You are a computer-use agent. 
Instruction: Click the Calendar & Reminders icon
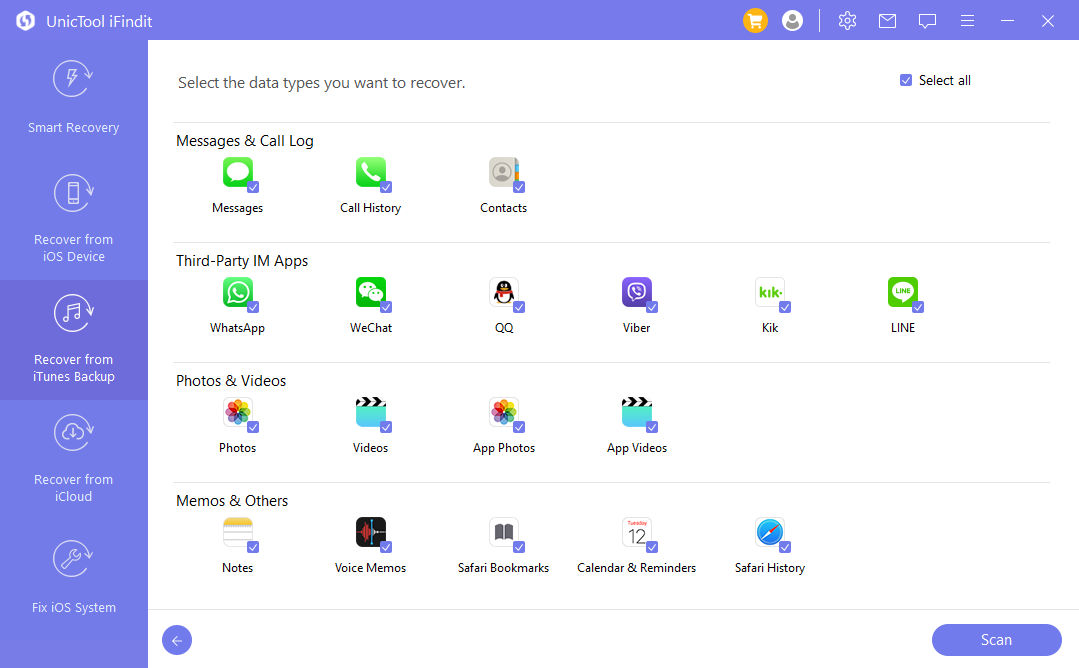point(637,532)
